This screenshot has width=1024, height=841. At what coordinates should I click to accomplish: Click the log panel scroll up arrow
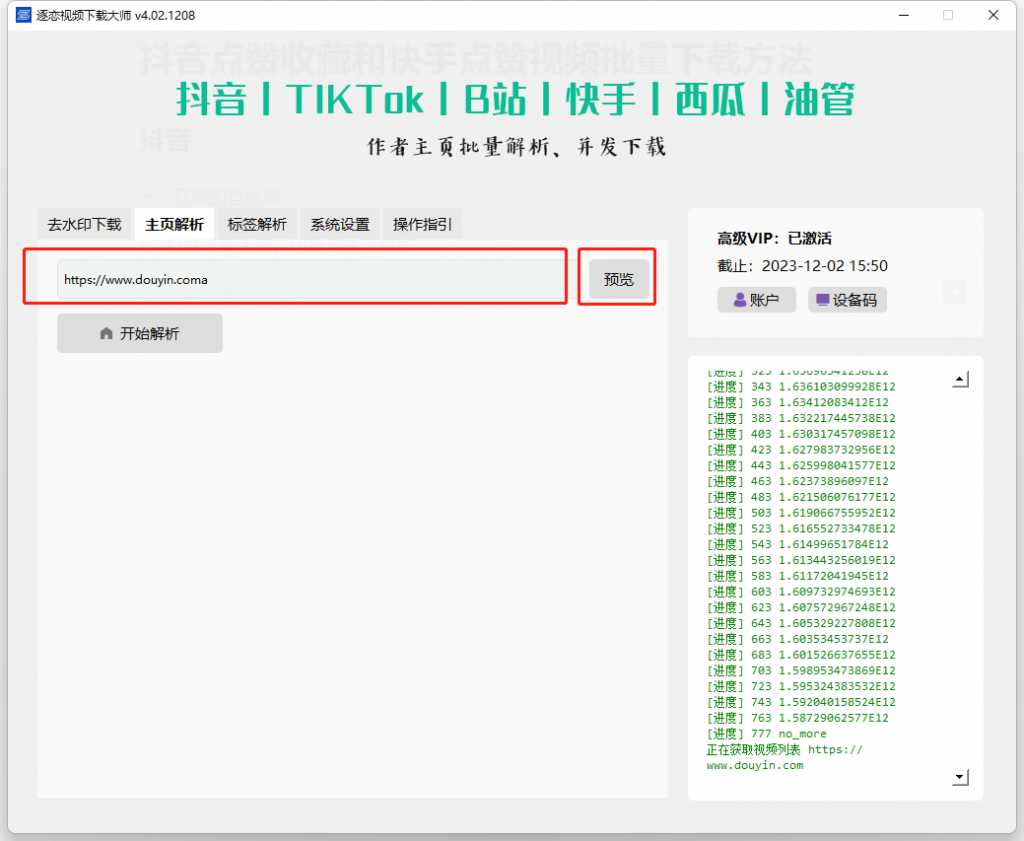(x=960, y=379)
